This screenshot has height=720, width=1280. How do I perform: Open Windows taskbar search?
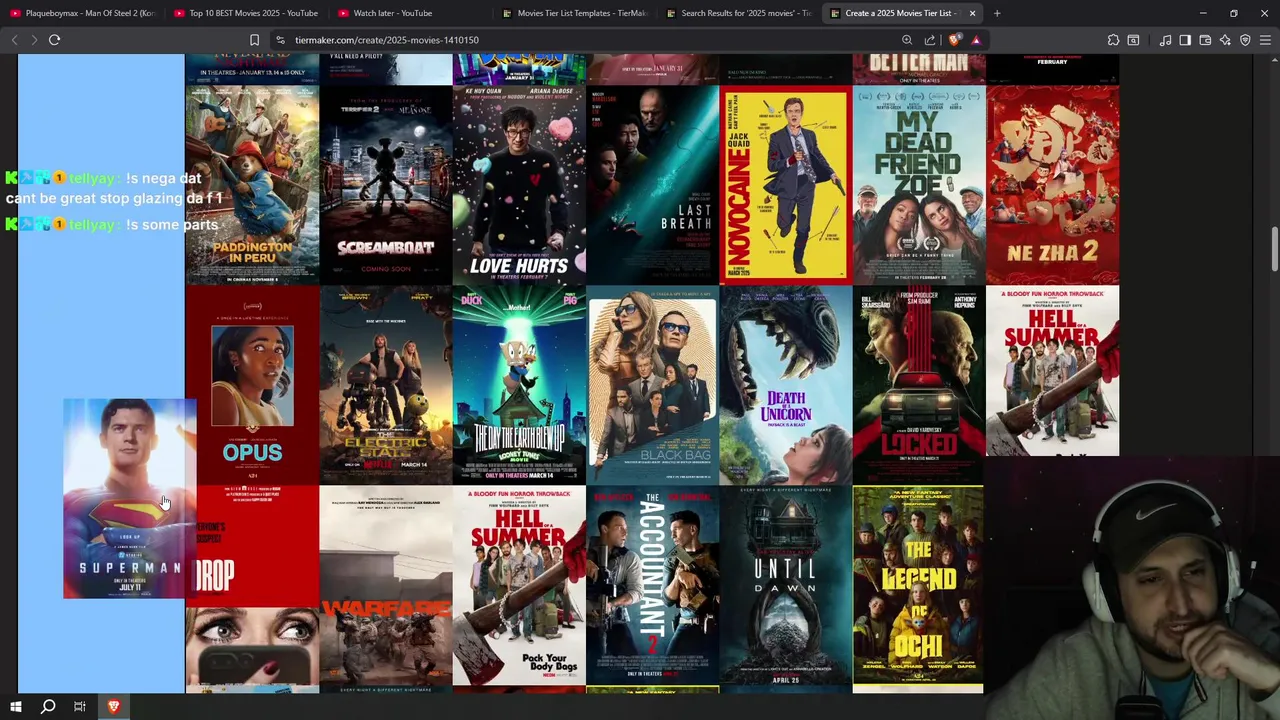[48, 707]
